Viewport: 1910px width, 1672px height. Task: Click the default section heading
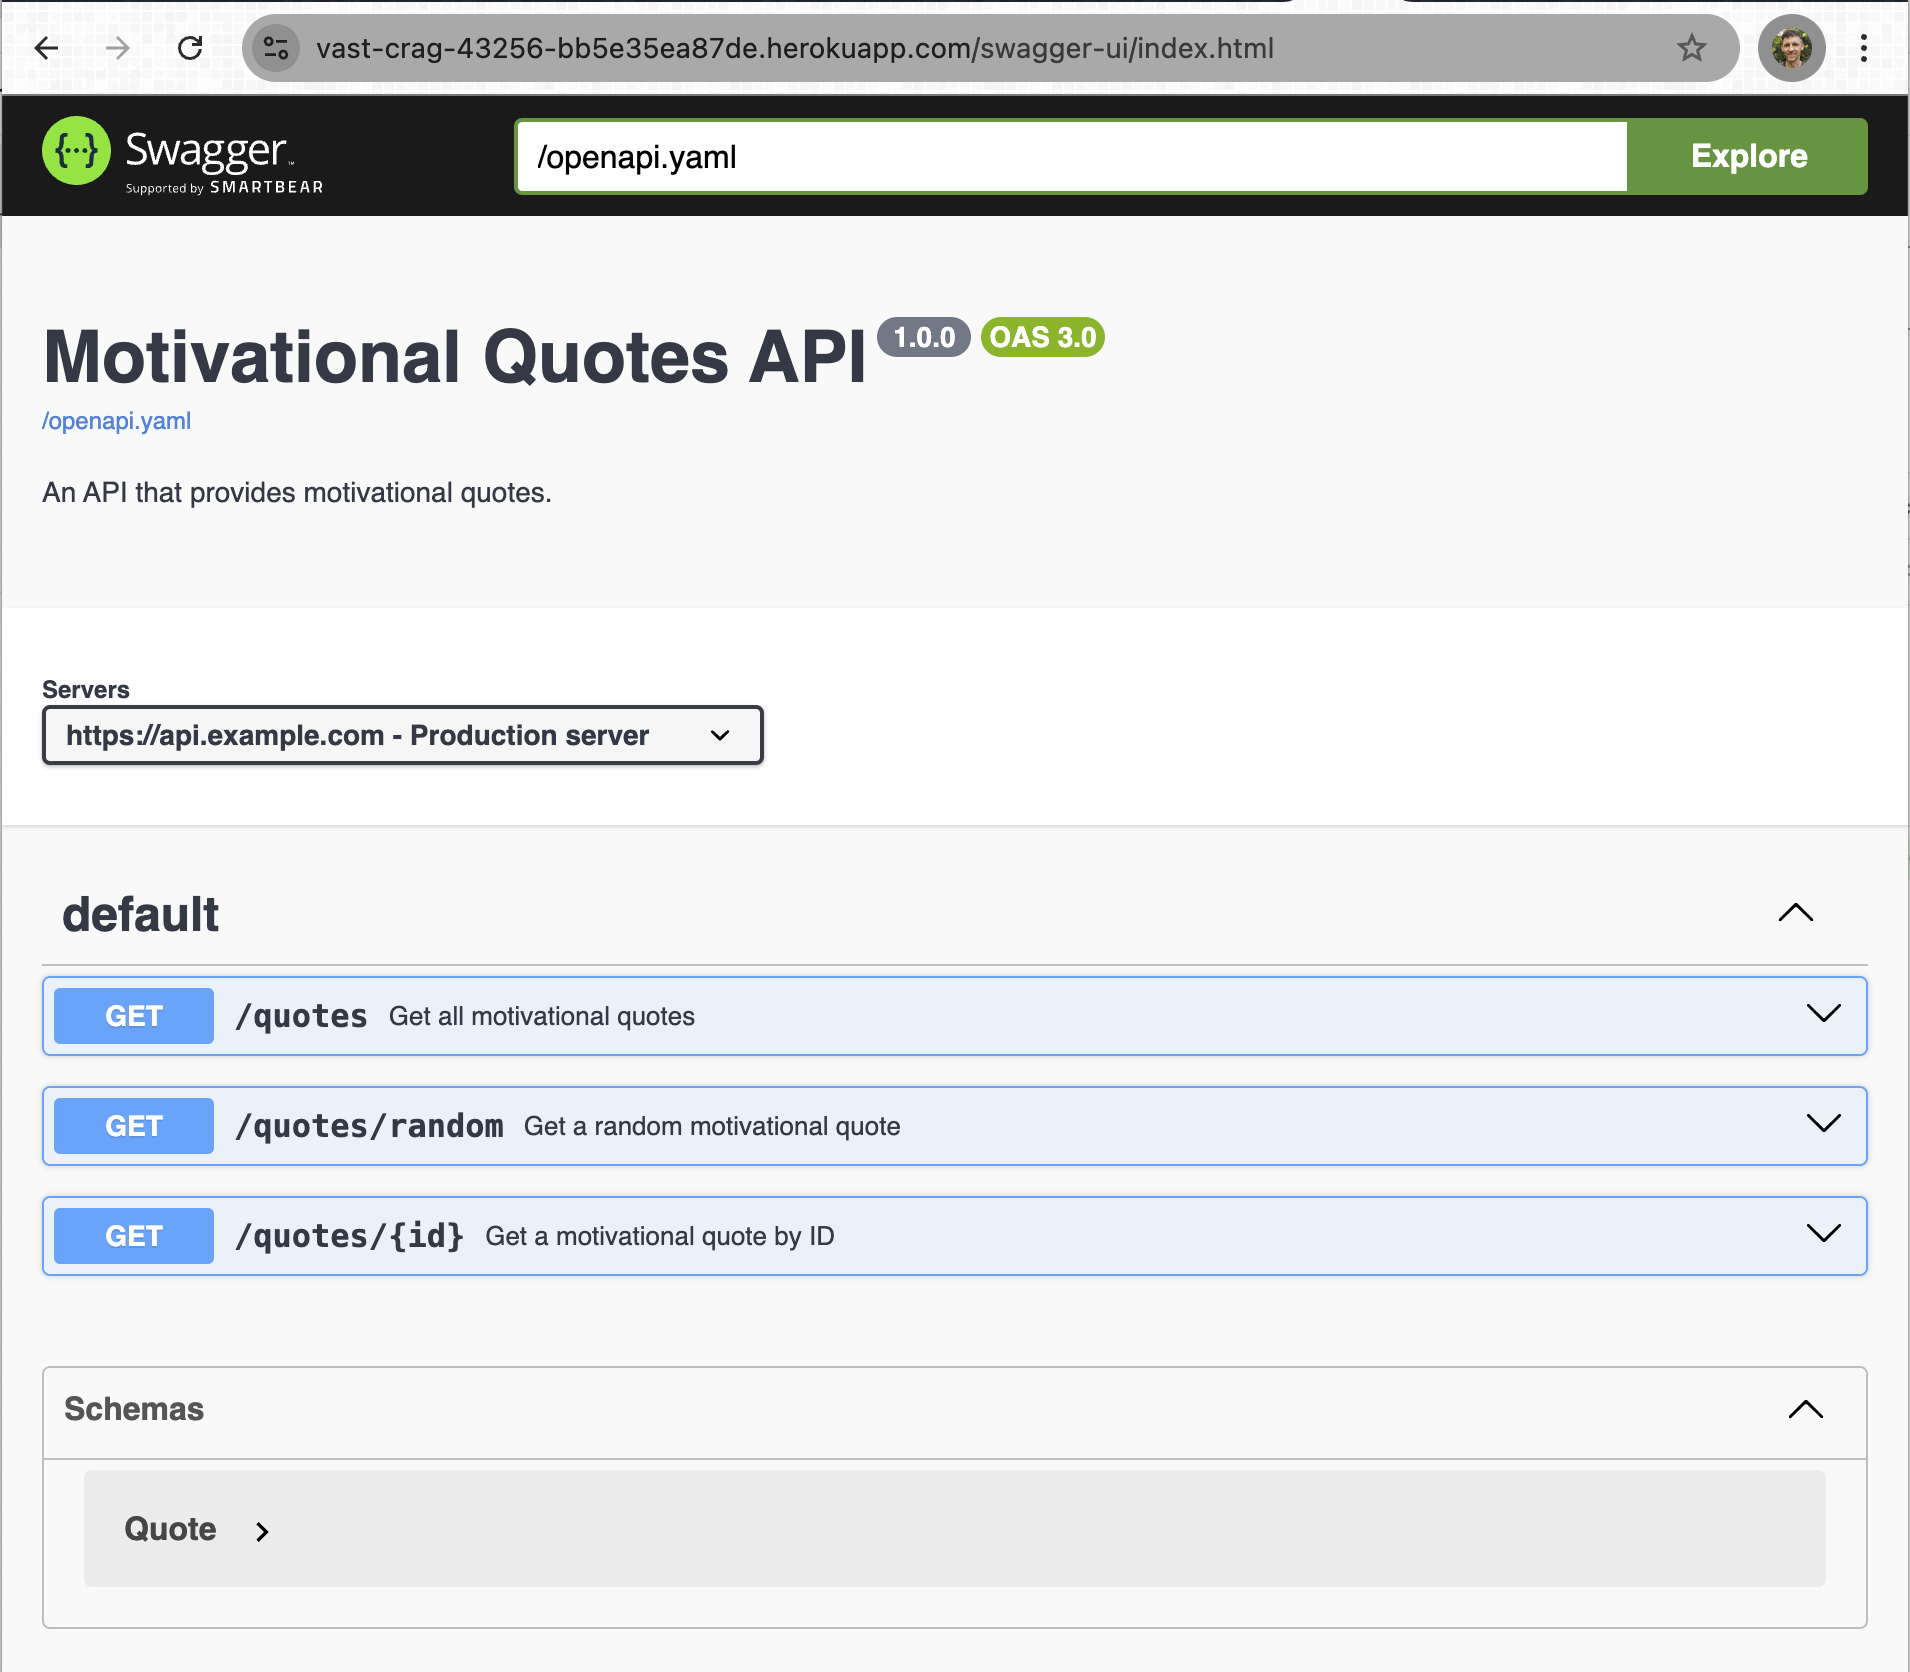pyautogui.click(x=140, y=914)
